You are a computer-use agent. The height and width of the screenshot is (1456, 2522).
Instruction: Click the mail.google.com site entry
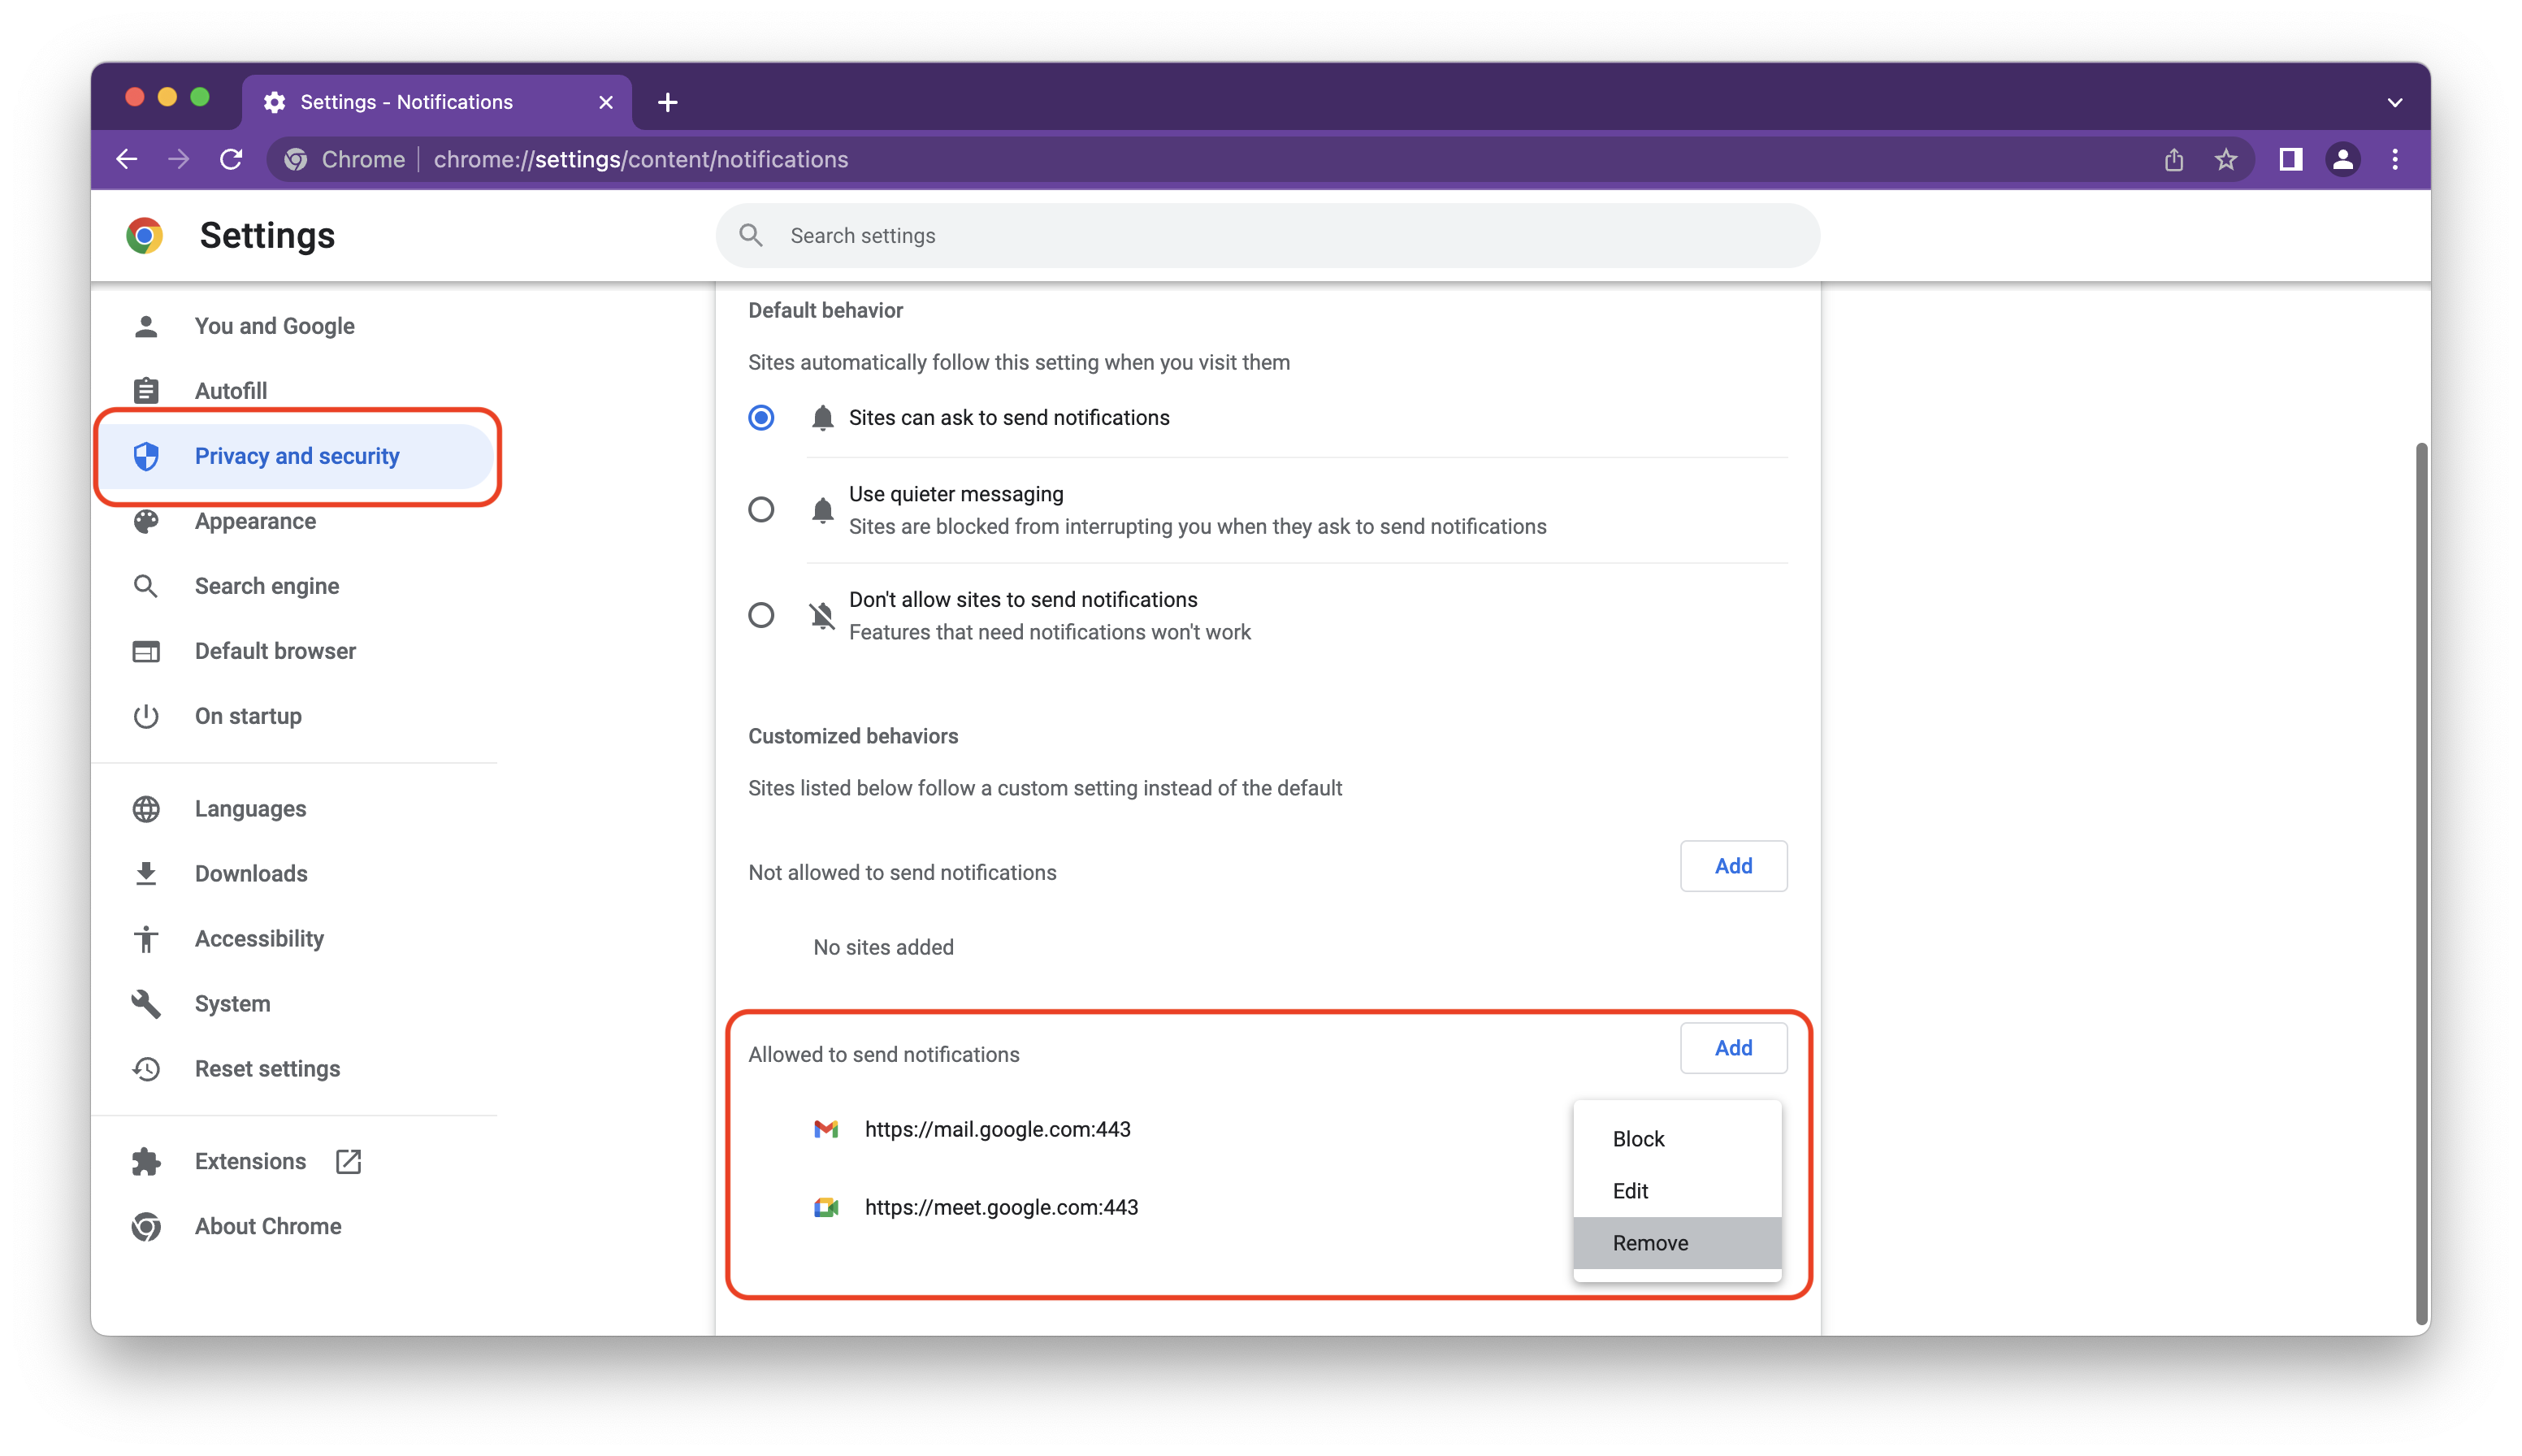point(997,1129)
